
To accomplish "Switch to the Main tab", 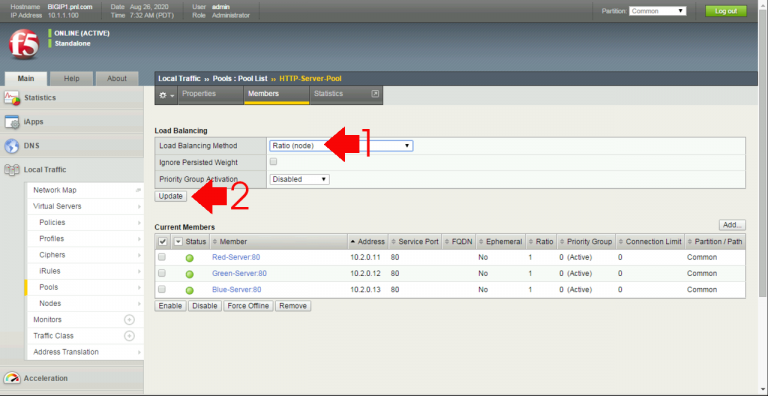I will coord(26,78).
